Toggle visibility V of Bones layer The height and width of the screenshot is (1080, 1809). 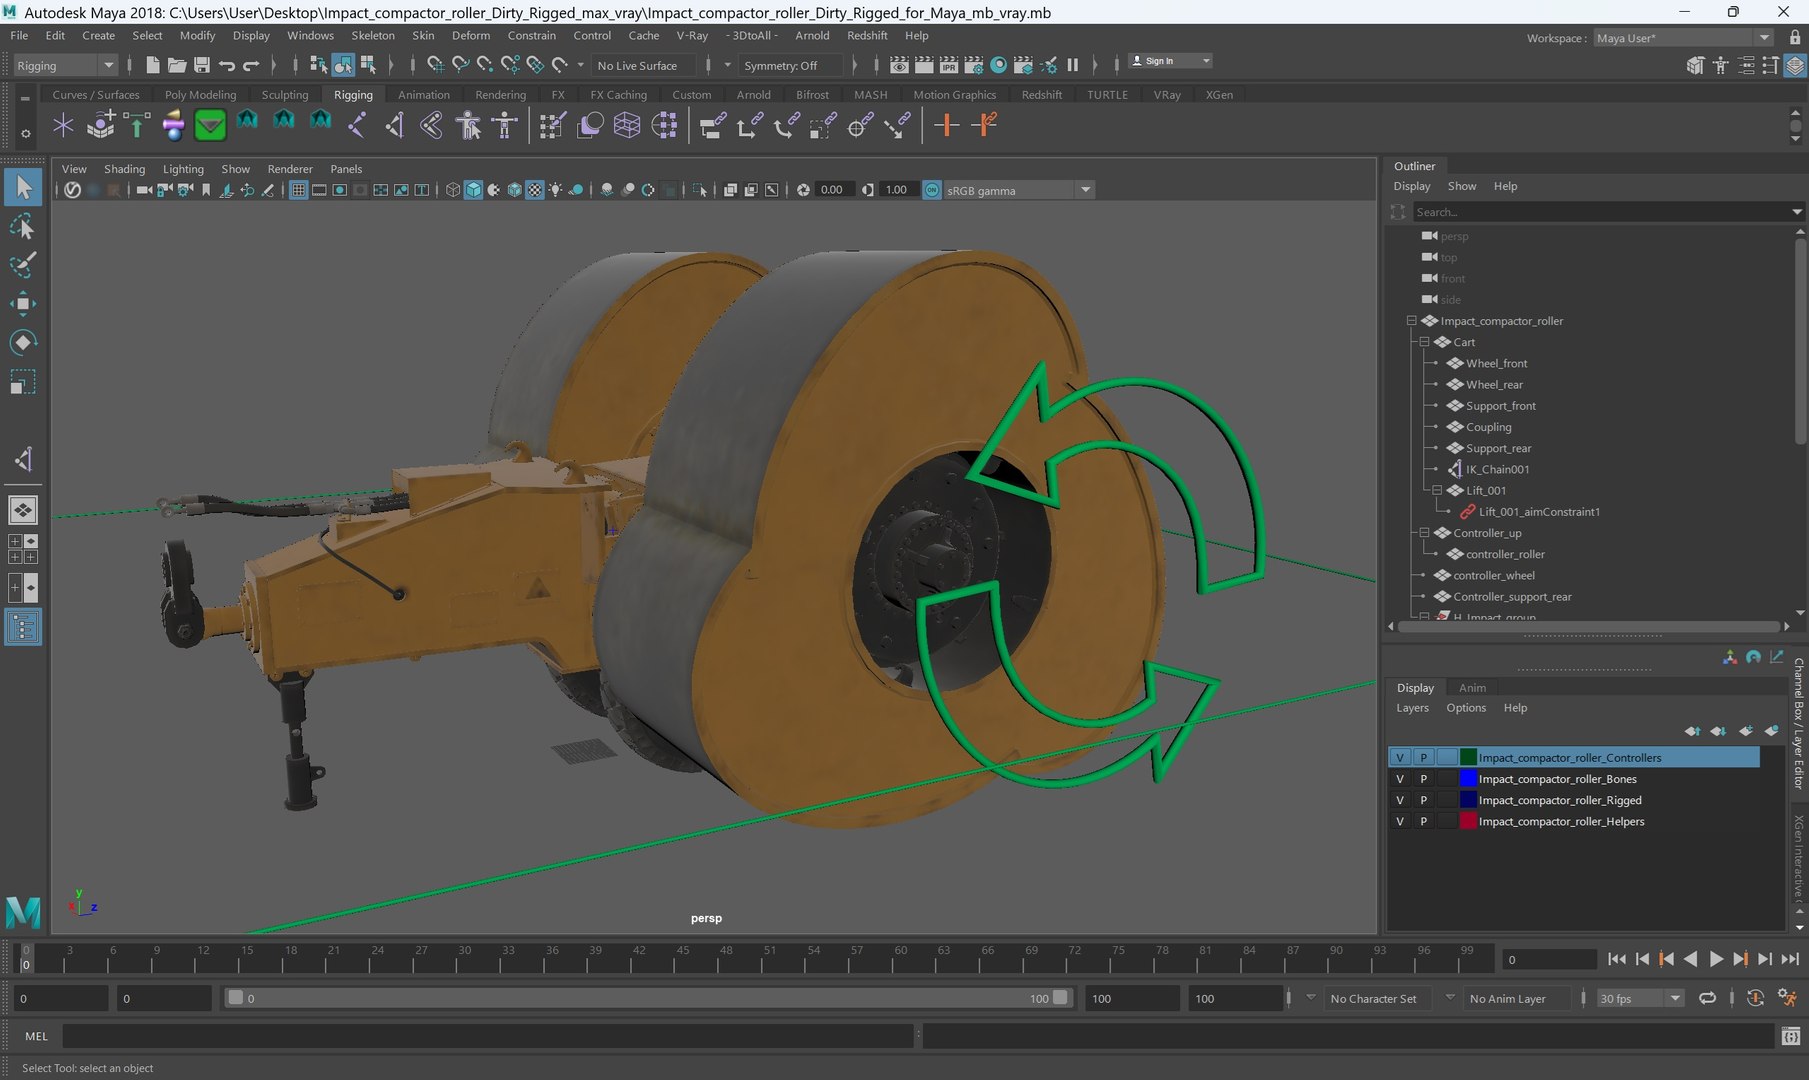click(1400, 779)
